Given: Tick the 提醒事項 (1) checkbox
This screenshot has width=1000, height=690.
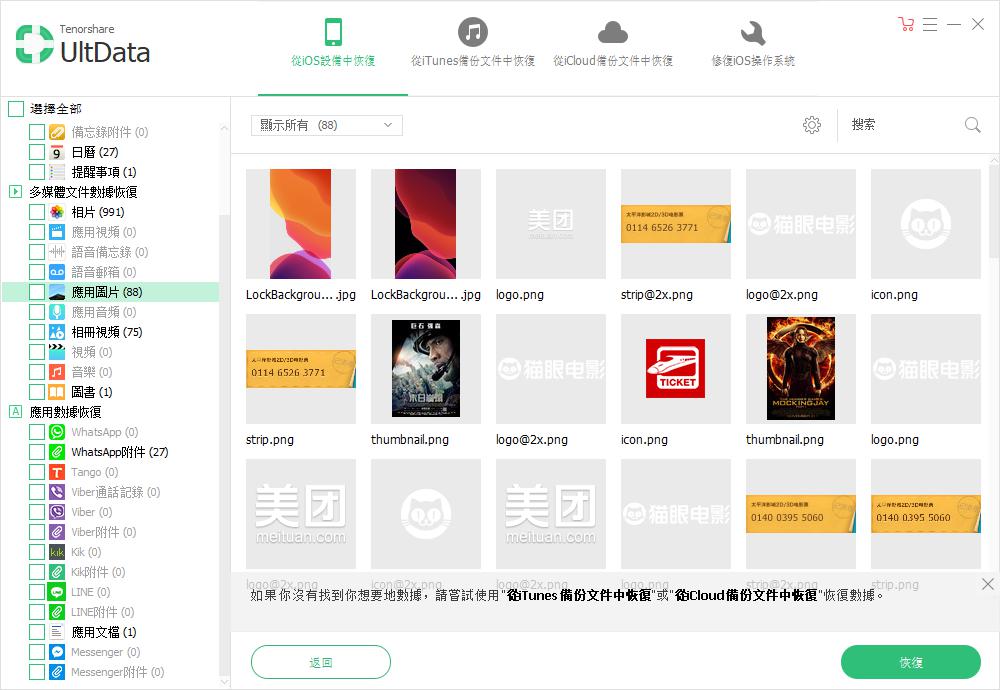Looking at the screenshot, I should pyautogui.click(x=37, y=172).
